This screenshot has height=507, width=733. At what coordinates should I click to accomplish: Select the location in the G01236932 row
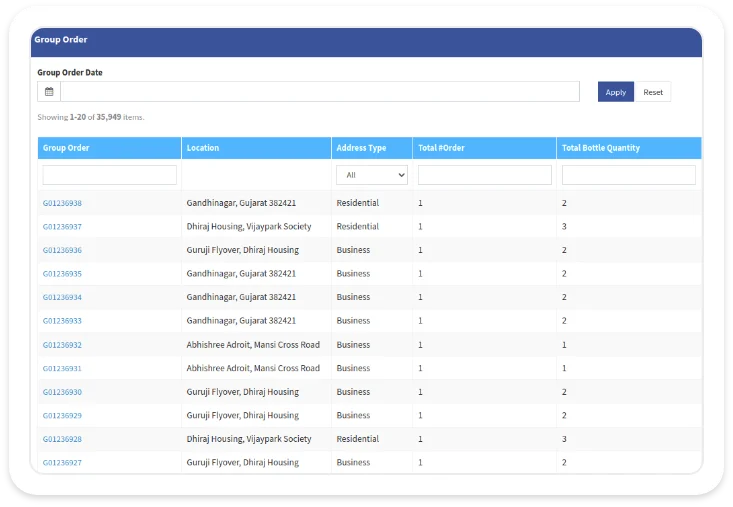253,345
